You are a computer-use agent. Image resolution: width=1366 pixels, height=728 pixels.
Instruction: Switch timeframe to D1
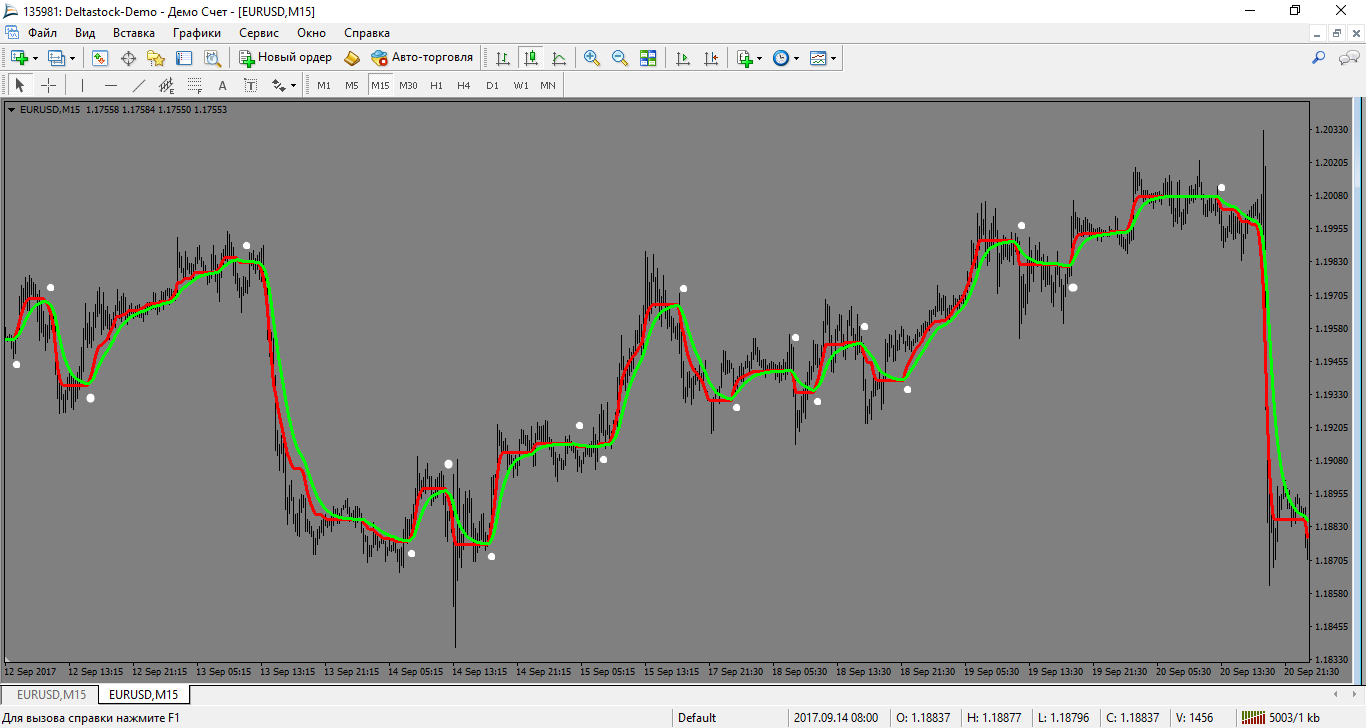[x=492, y=85]
